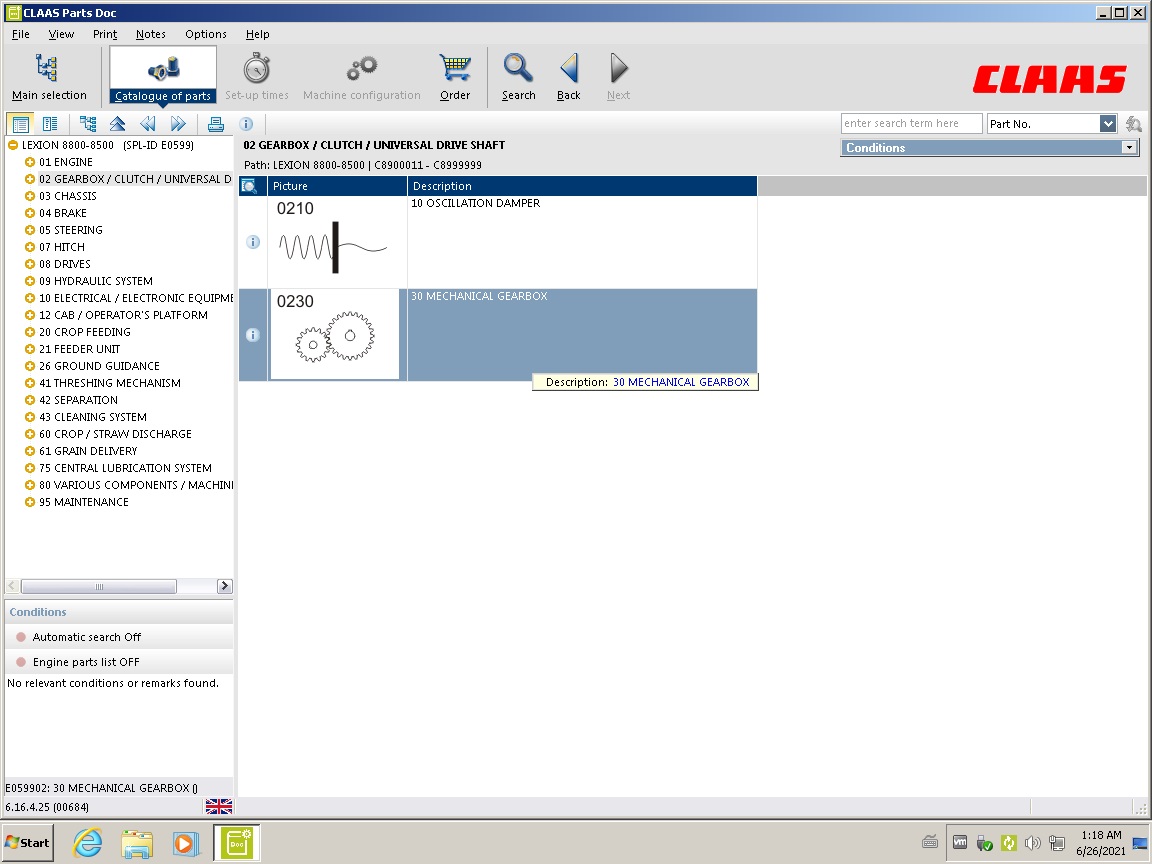Open the Print menu
The width and height of the screenshot is (1152, 864).
(105, 34)
